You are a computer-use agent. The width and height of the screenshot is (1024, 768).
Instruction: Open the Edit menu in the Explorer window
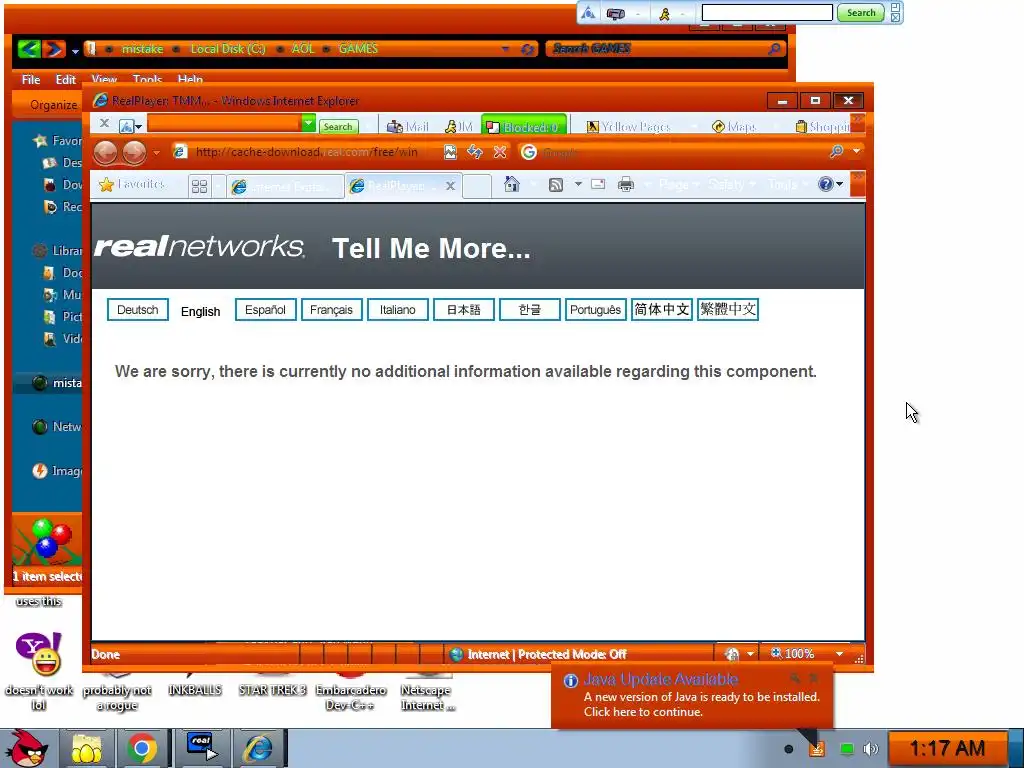pos(65,79)
